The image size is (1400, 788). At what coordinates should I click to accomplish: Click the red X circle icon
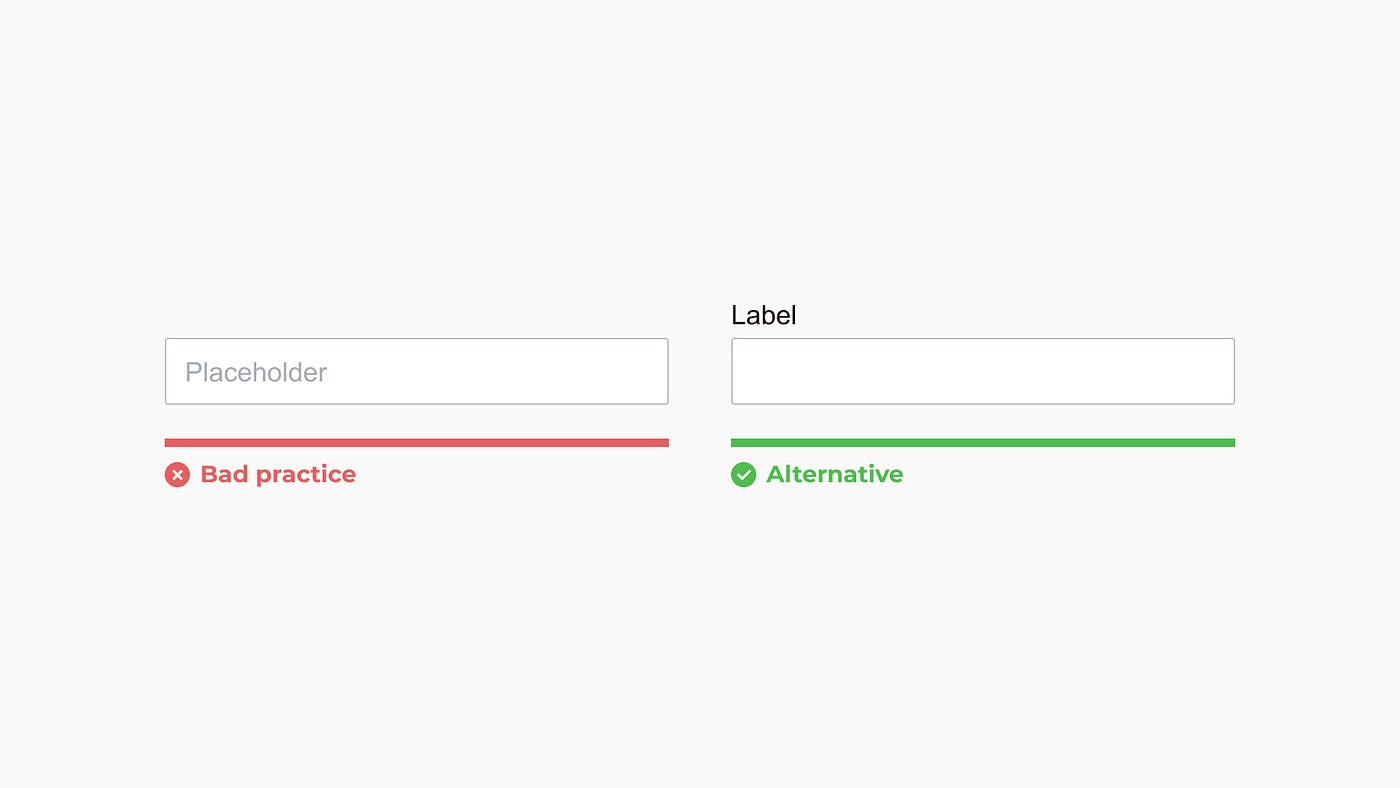click(177, 475)
